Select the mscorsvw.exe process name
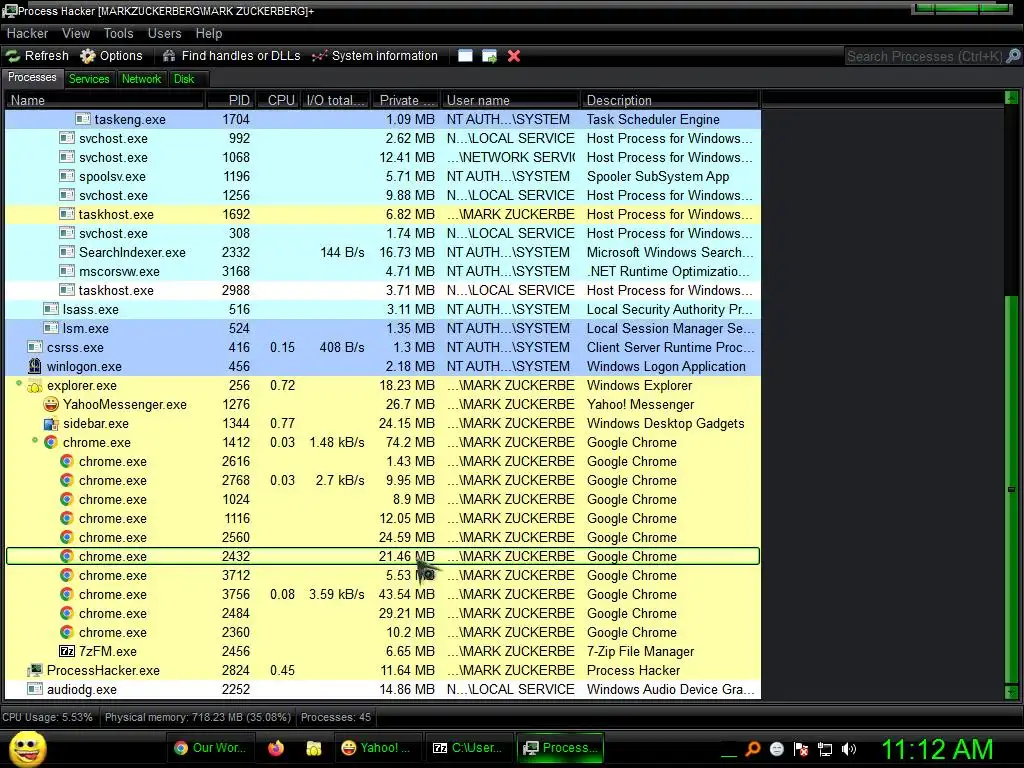Screen dimensions: 1024x768 coord(119,271)
